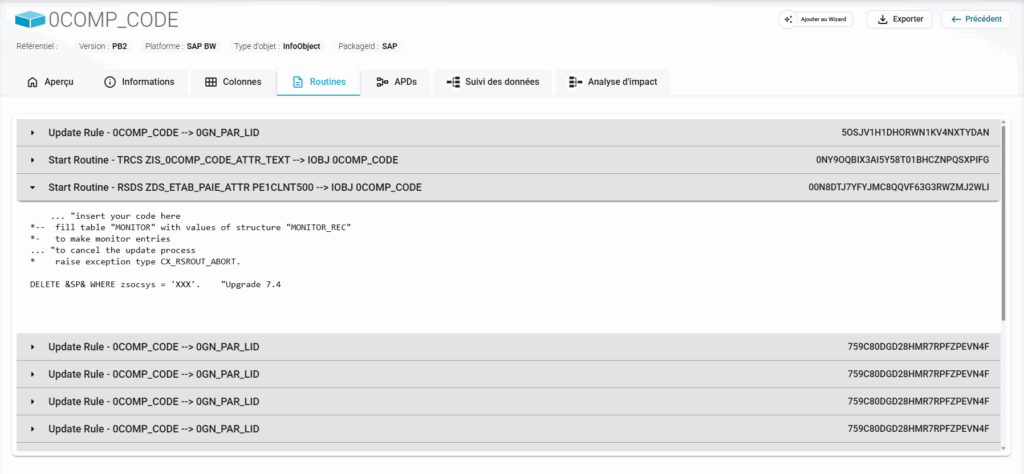The width and height of the screenshot is (1024, 474).
Task: Click the raise exception type CX_RSROUT_ABORT line
Action: tap(135, 261)
